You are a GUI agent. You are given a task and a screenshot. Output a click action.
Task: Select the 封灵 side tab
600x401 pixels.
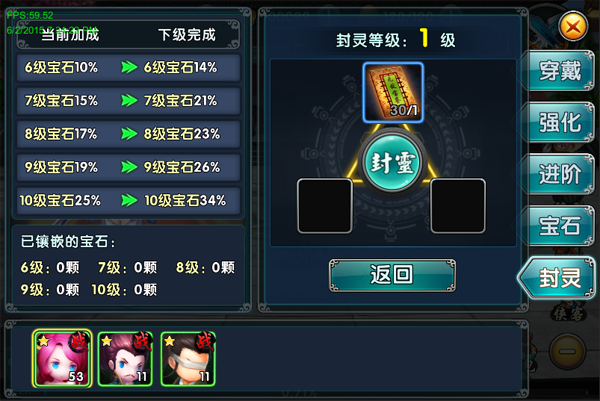557,278
